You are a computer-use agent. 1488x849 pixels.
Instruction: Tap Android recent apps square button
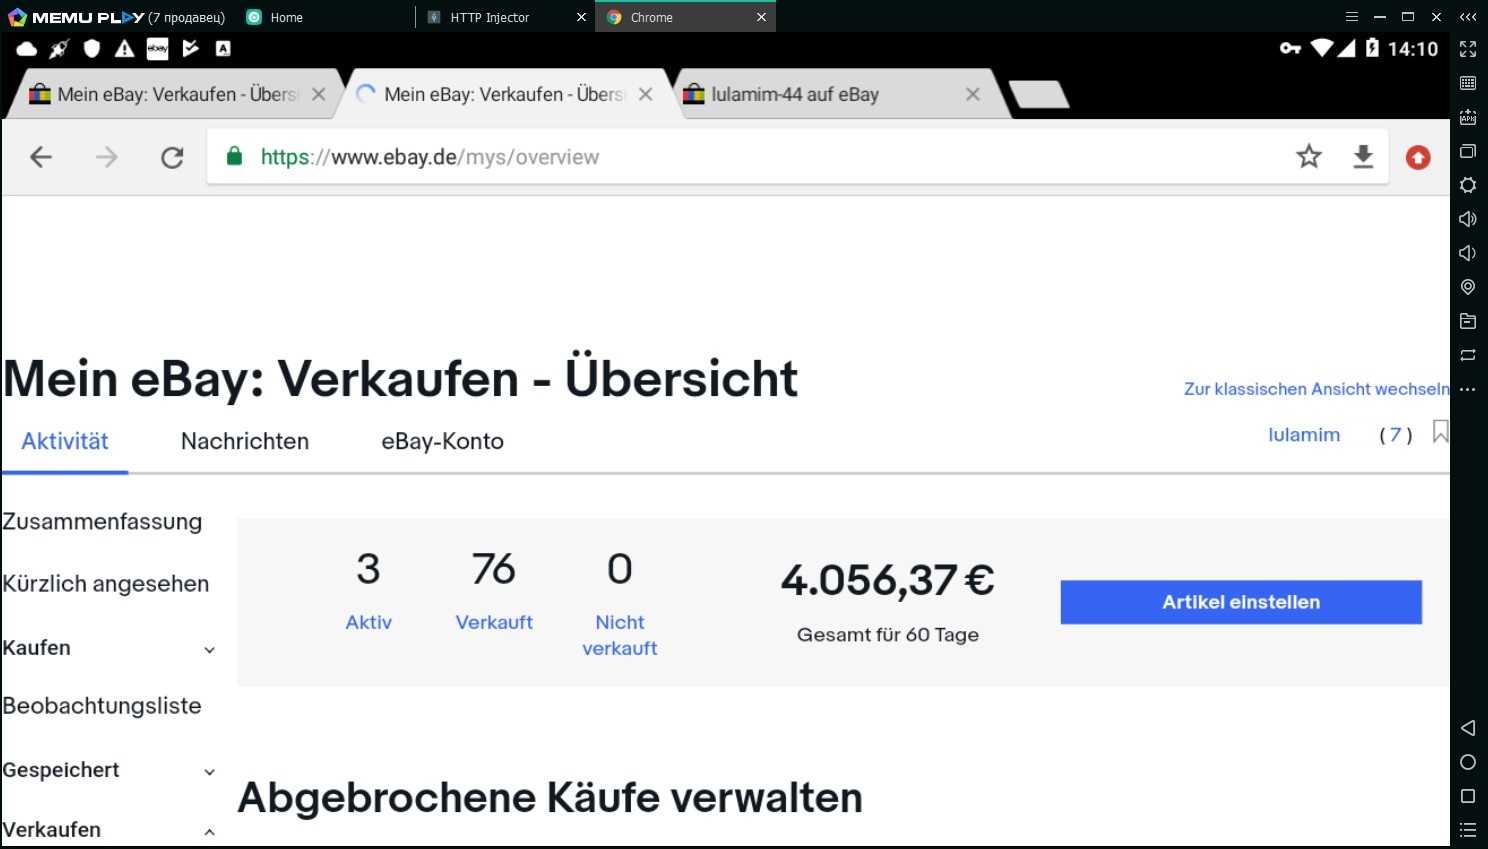click(x=1468, y=796)
